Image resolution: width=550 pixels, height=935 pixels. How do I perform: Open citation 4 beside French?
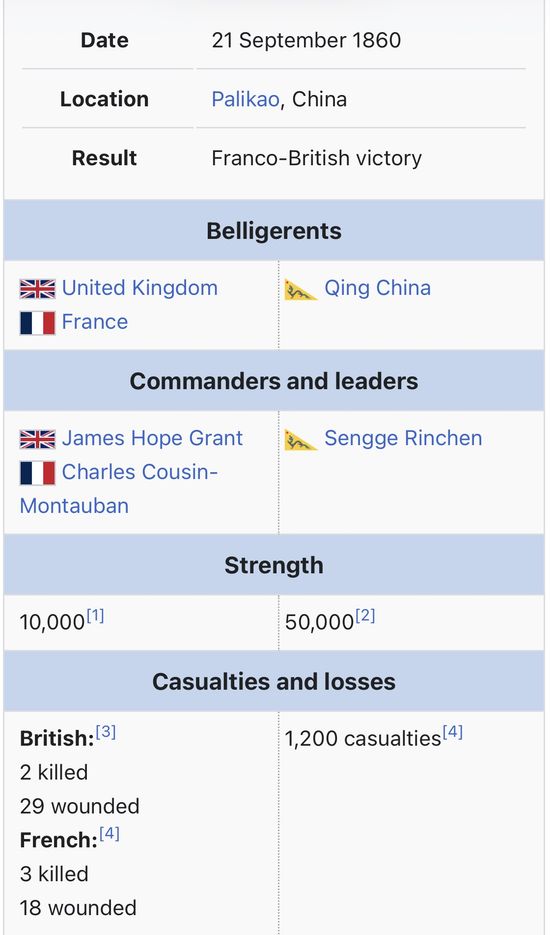[110, 833]
